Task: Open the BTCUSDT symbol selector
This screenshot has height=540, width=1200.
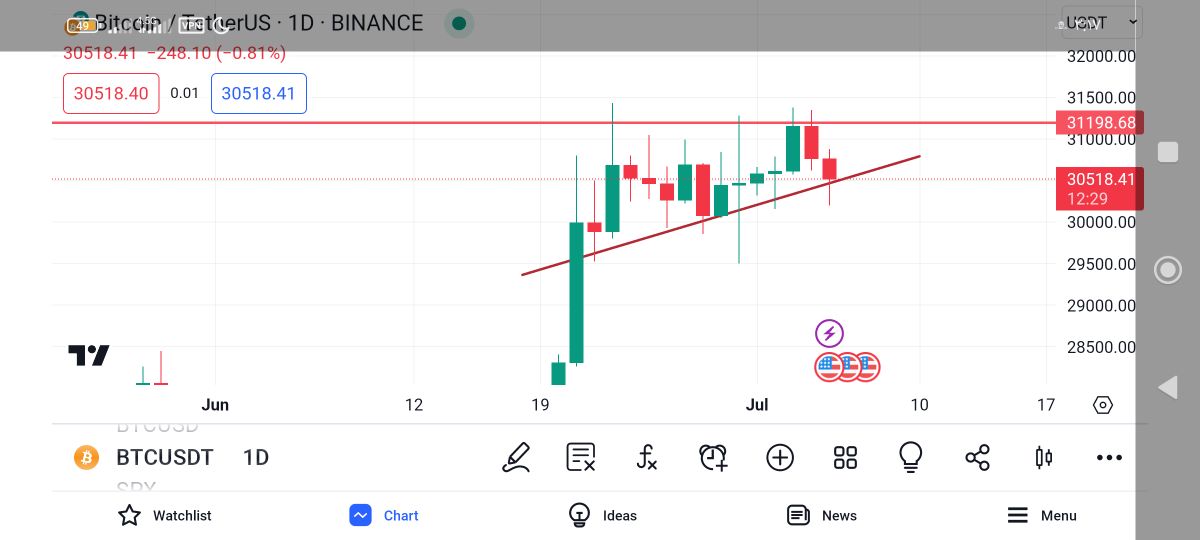Action: click(x=164, y=458)
